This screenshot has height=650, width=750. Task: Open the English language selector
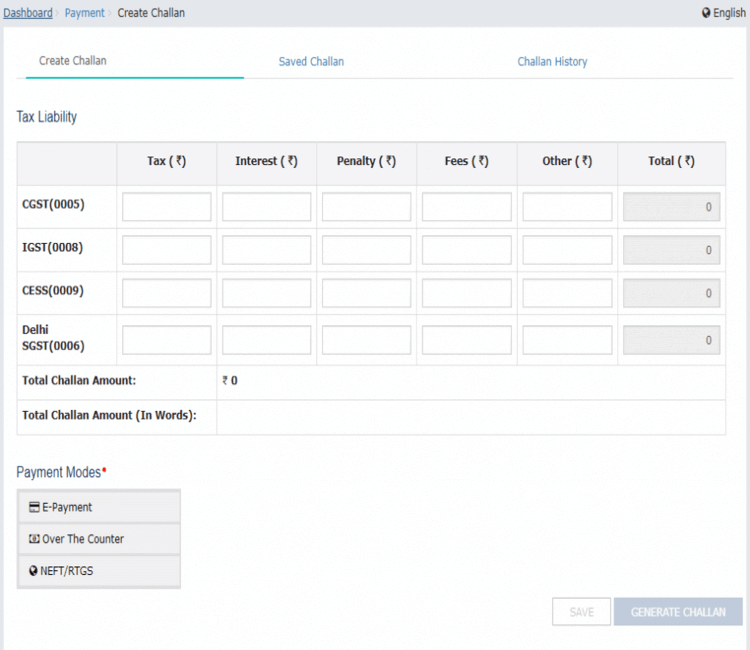724,13
